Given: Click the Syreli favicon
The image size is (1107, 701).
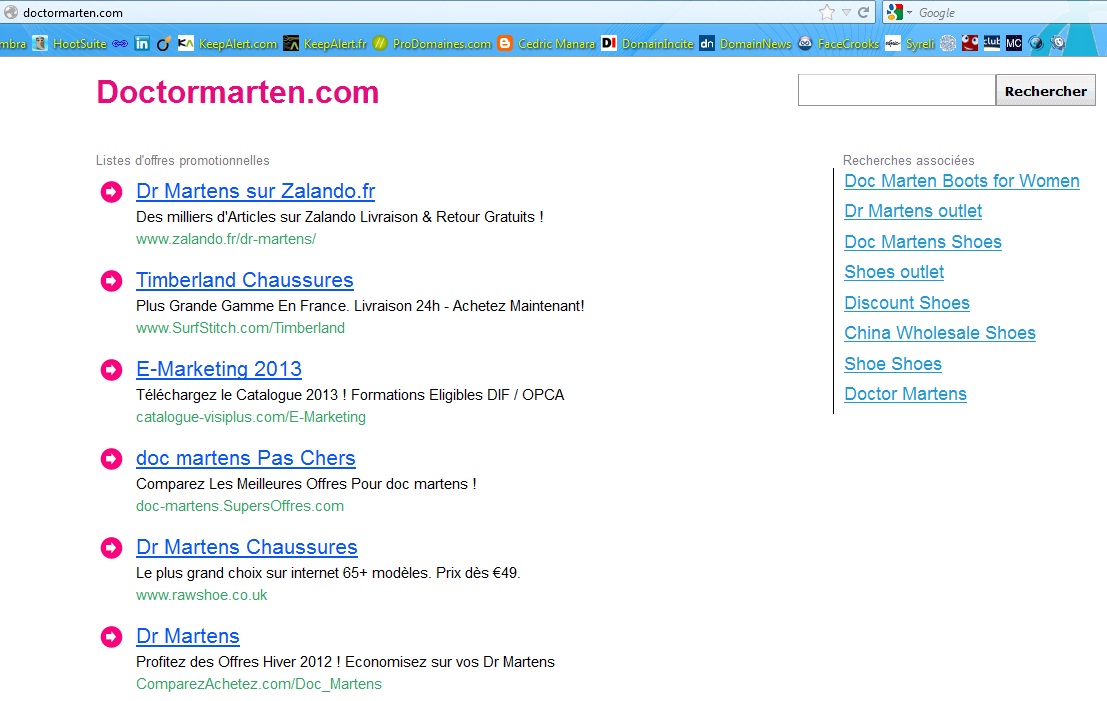Looking at the screenshot, I should coord(892,44).
